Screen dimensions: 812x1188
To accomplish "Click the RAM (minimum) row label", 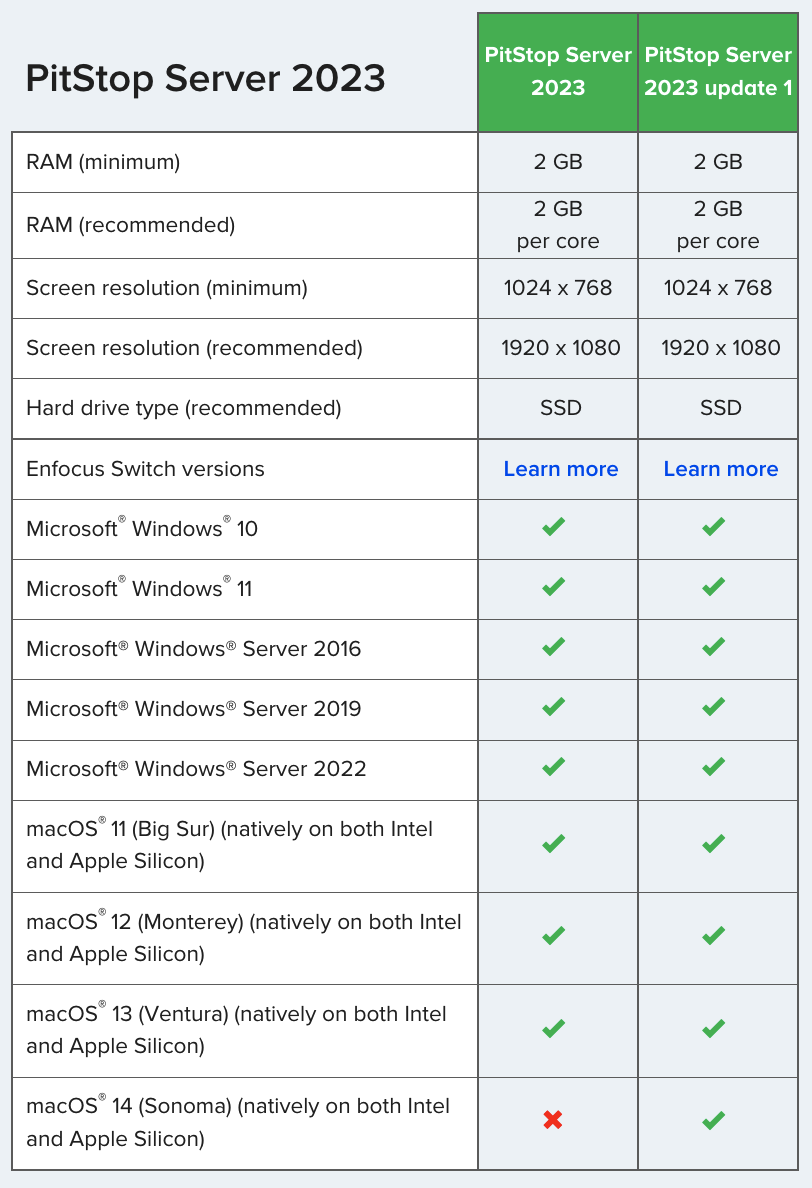I will click(103, 162).
